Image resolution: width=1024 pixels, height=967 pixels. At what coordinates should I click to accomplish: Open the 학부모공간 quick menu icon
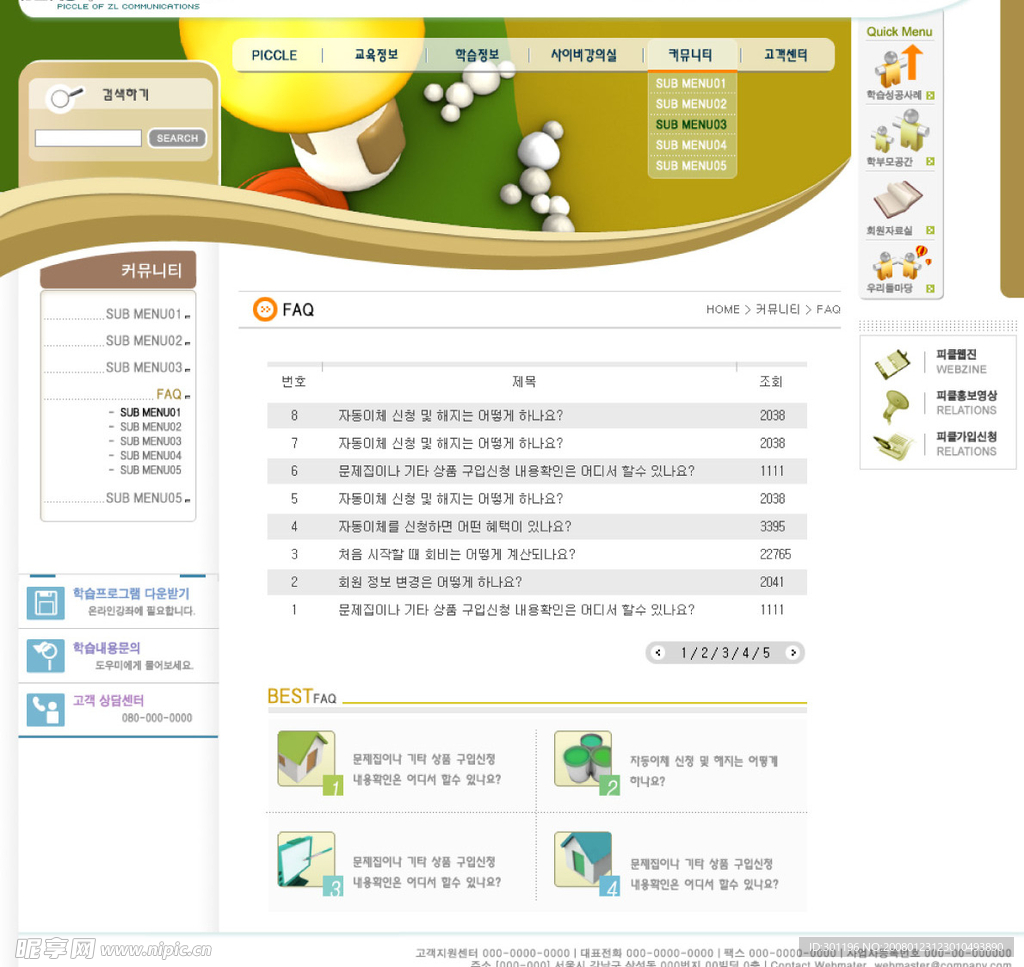[901, 130]
